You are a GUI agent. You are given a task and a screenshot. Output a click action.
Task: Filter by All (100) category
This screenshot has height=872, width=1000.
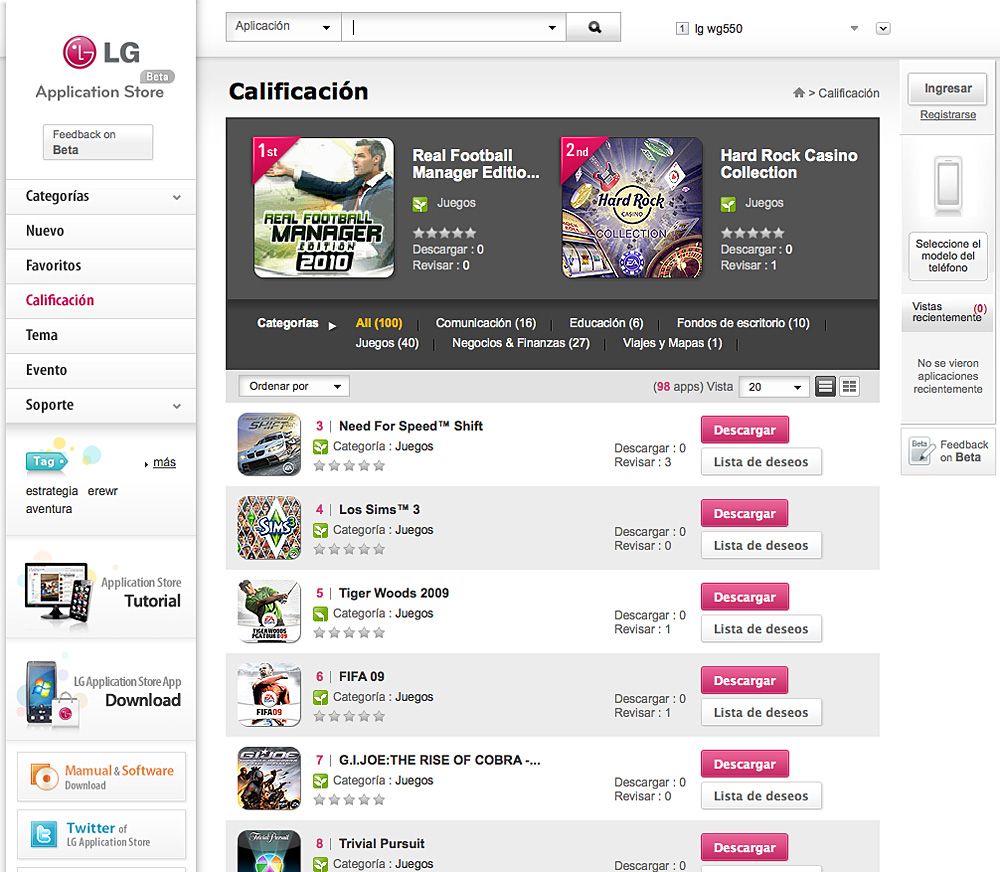379,323
